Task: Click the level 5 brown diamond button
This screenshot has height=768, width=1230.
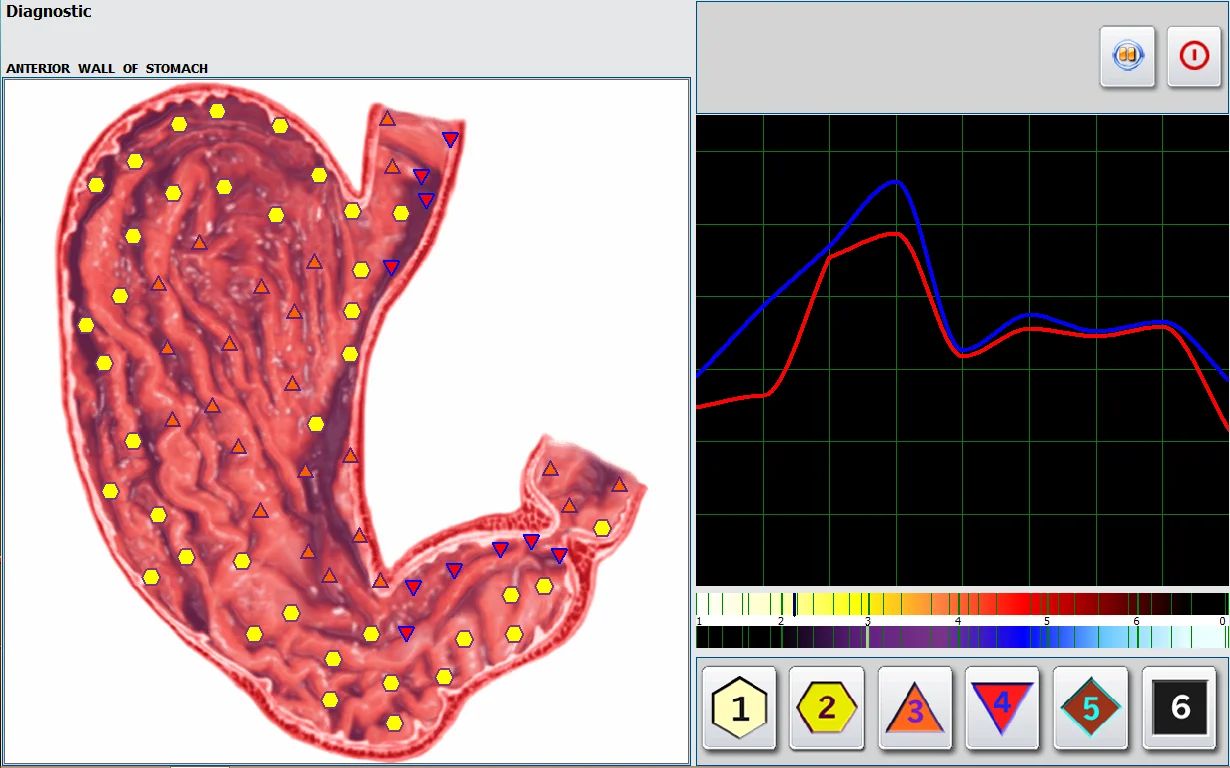Action: tap(1091, 709)
